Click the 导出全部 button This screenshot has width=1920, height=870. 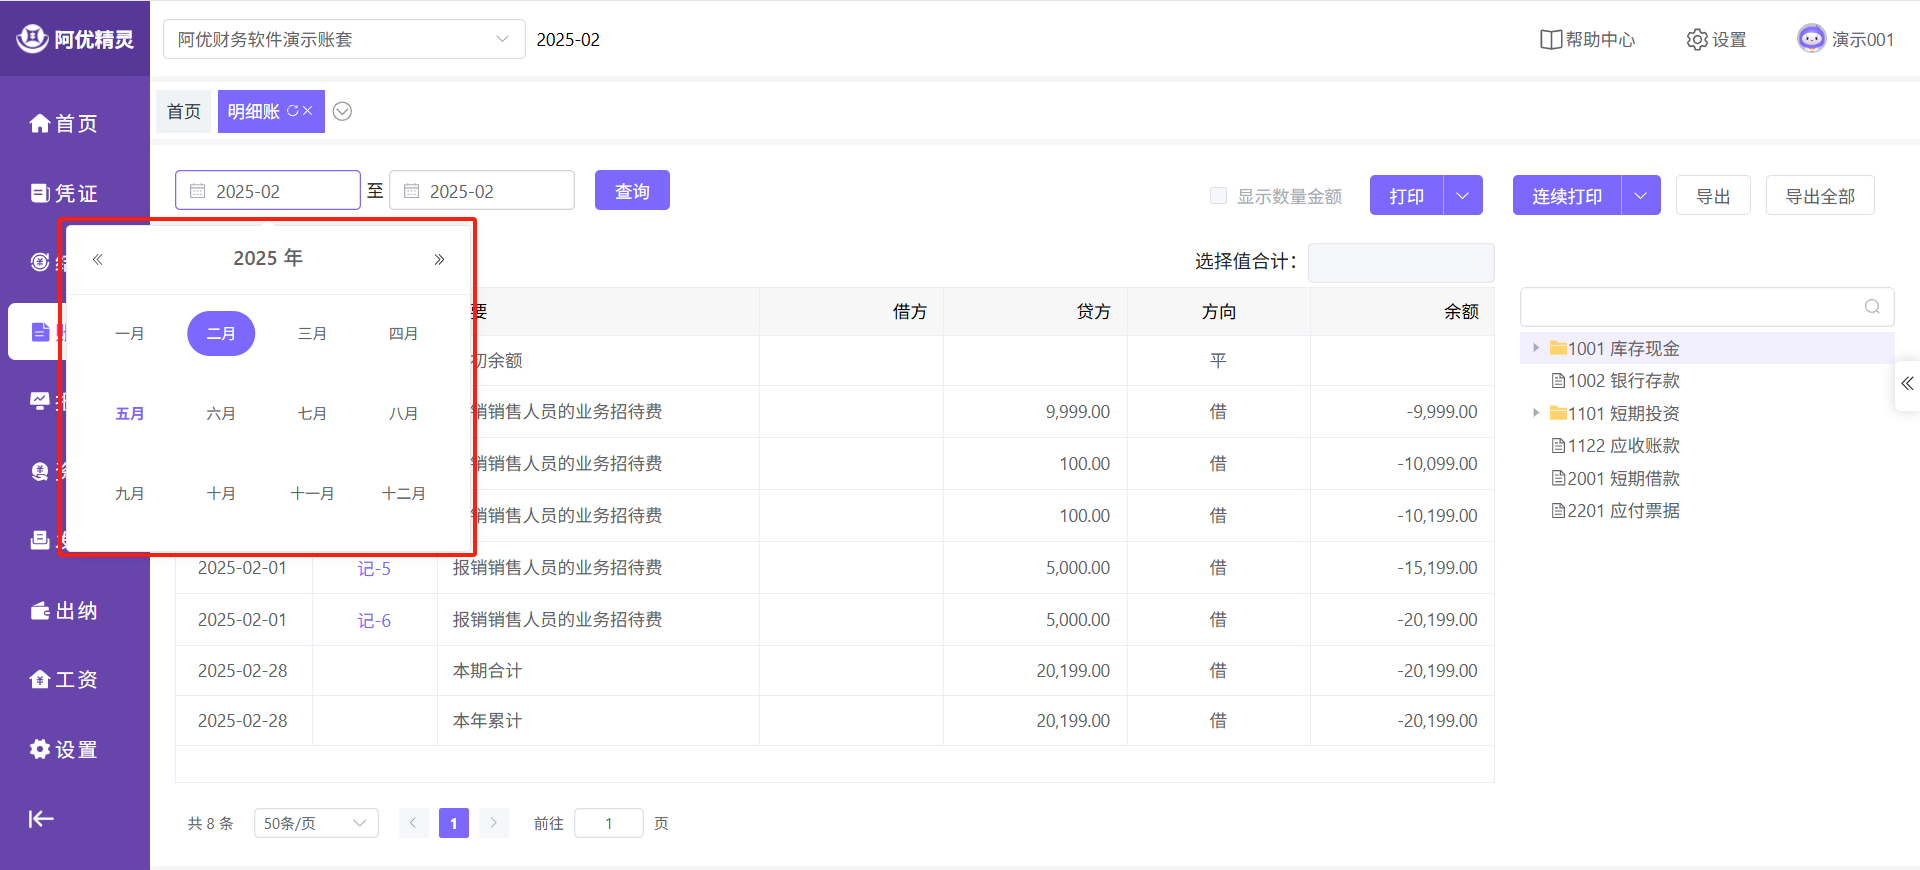(x=1819, y=196)
